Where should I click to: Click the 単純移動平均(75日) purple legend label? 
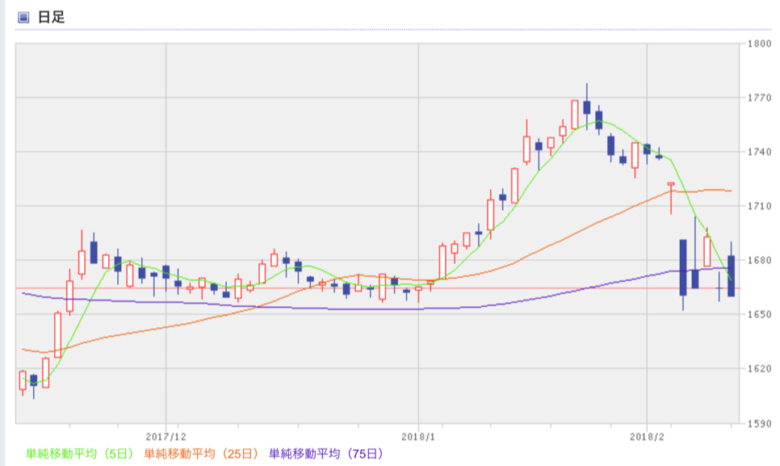[326, 454]
